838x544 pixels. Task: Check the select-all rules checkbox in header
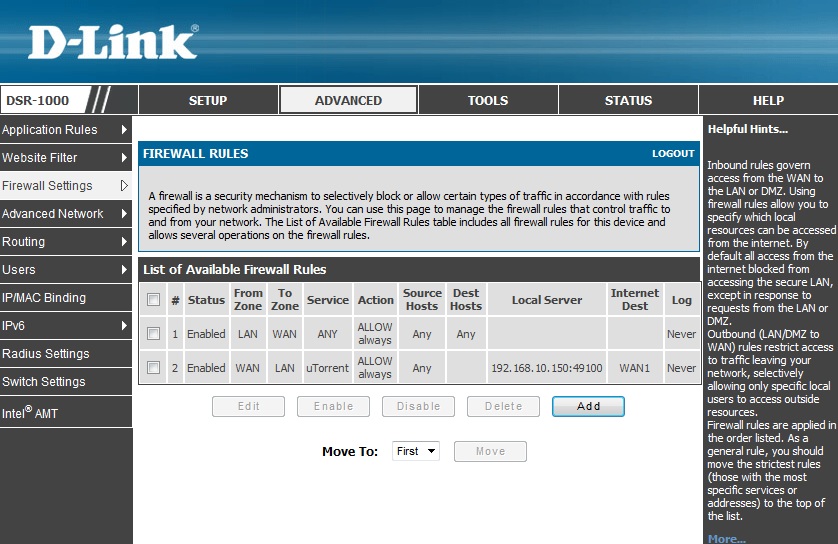[153, 299]
